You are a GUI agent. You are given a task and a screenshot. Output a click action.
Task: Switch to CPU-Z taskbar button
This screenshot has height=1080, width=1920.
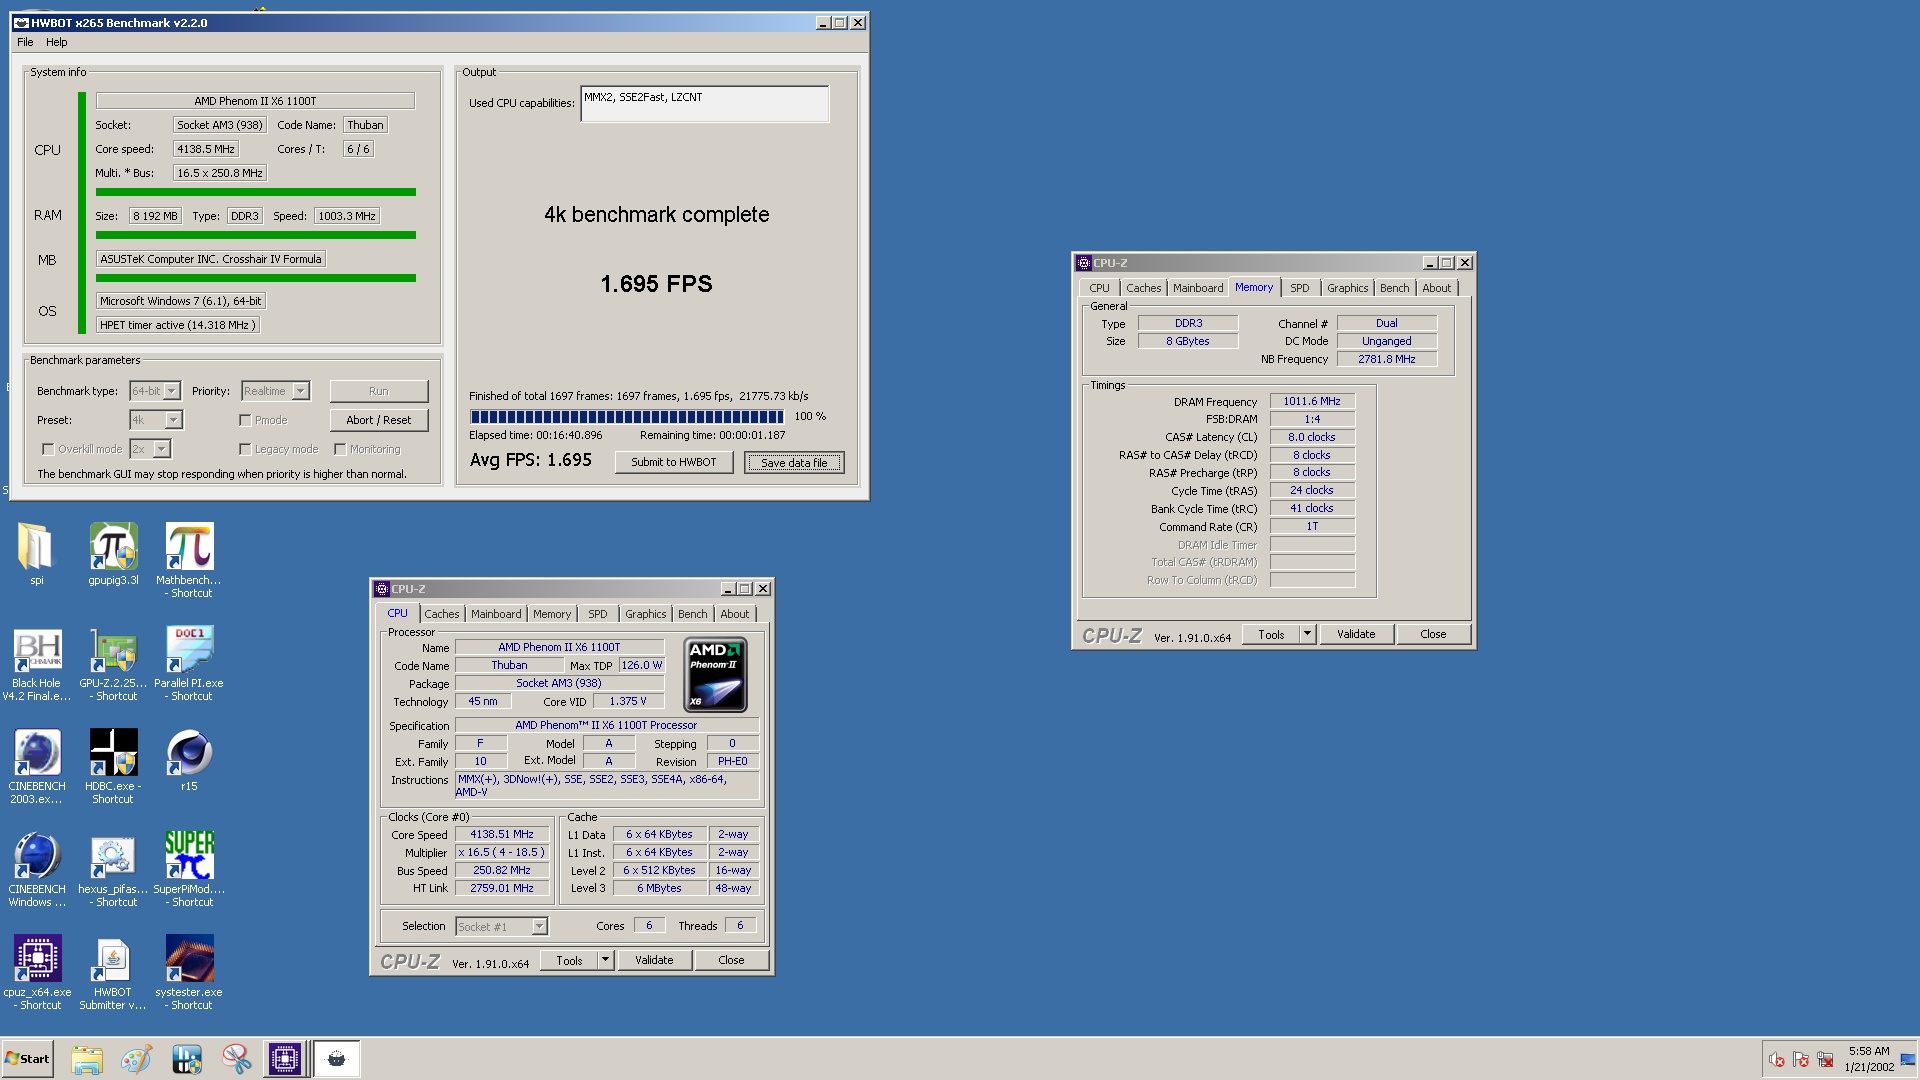[284, 1059]
